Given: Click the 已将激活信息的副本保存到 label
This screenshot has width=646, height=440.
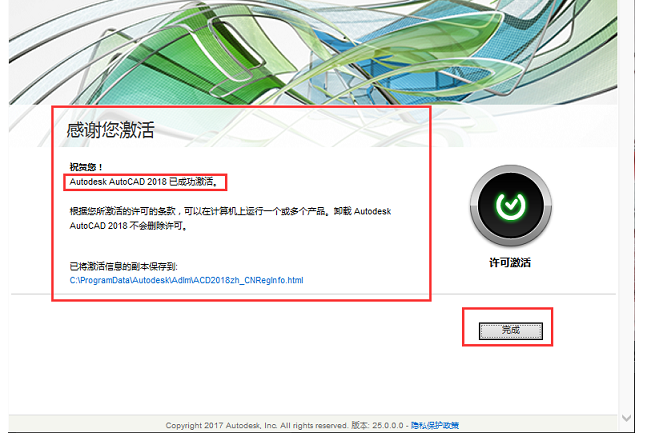Looking at the screenshot, I should click(124, 267).
